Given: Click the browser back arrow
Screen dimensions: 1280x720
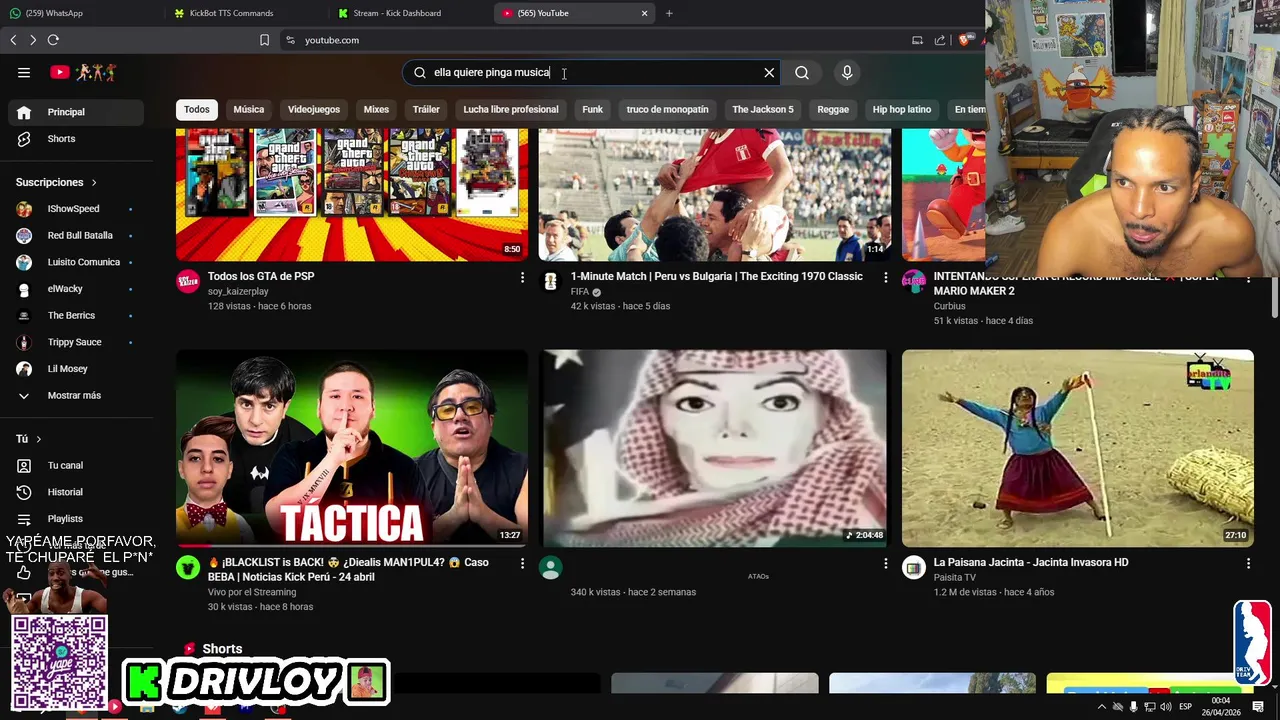Looking at the screenshot, I should tap(13, 40).
